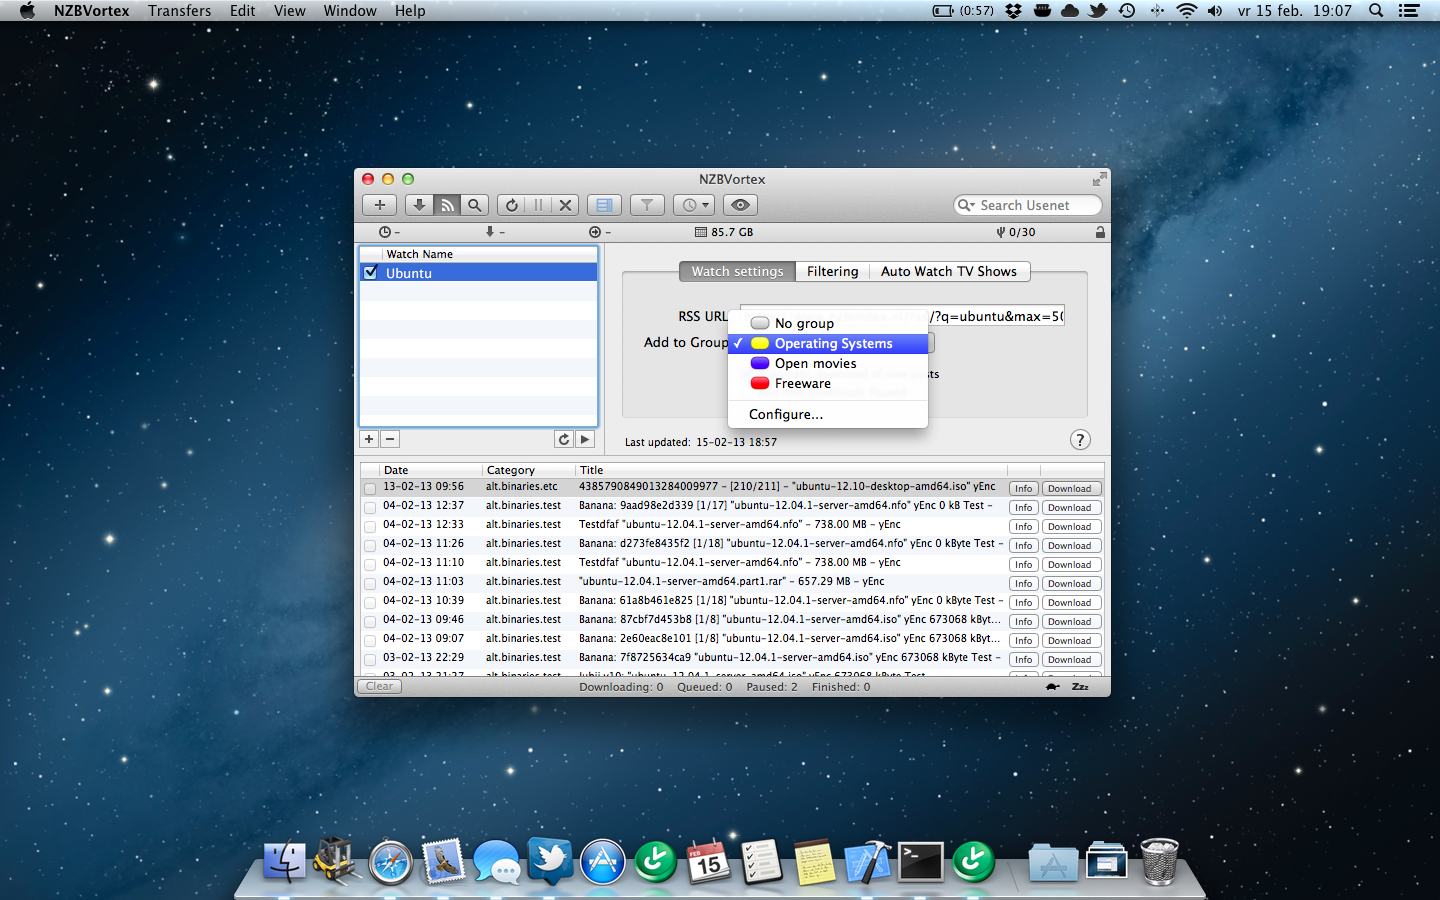The height and width of the screenshot is (900, 1440).
Task: Sort results by Category column header
Action: click(x=529, y=470)
